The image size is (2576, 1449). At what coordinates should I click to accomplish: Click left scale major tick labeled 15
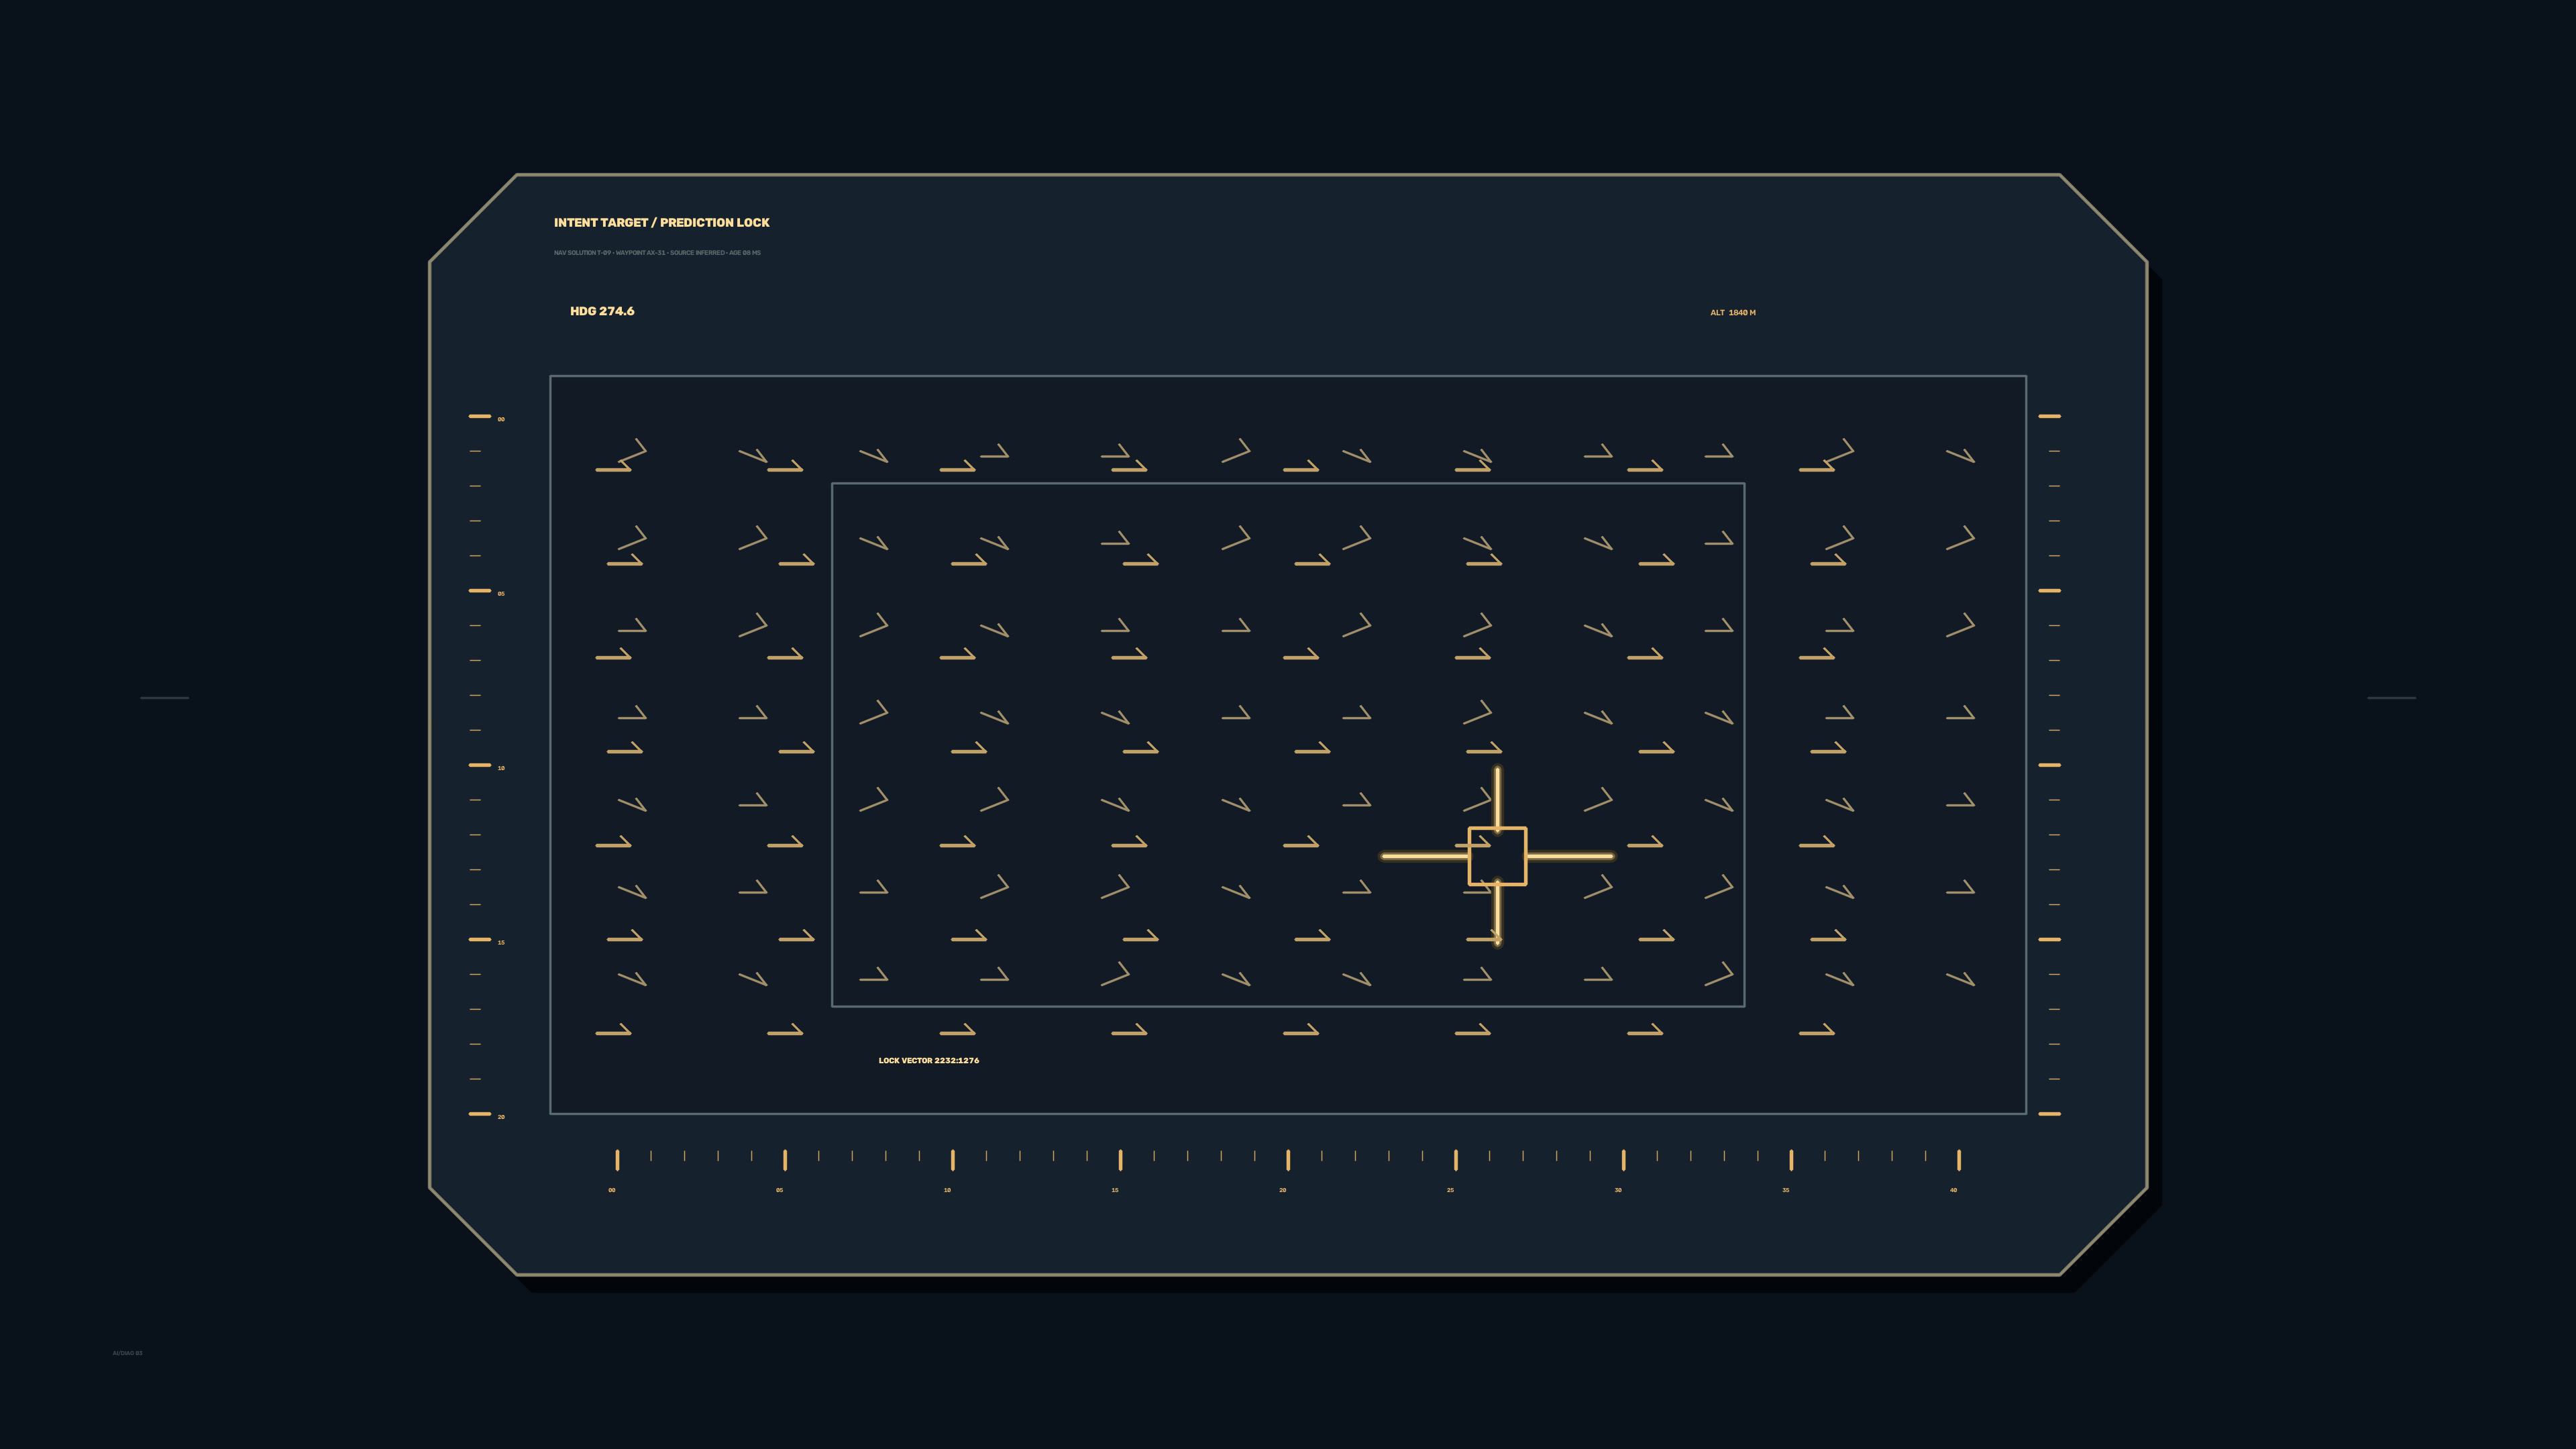[480, 940]
